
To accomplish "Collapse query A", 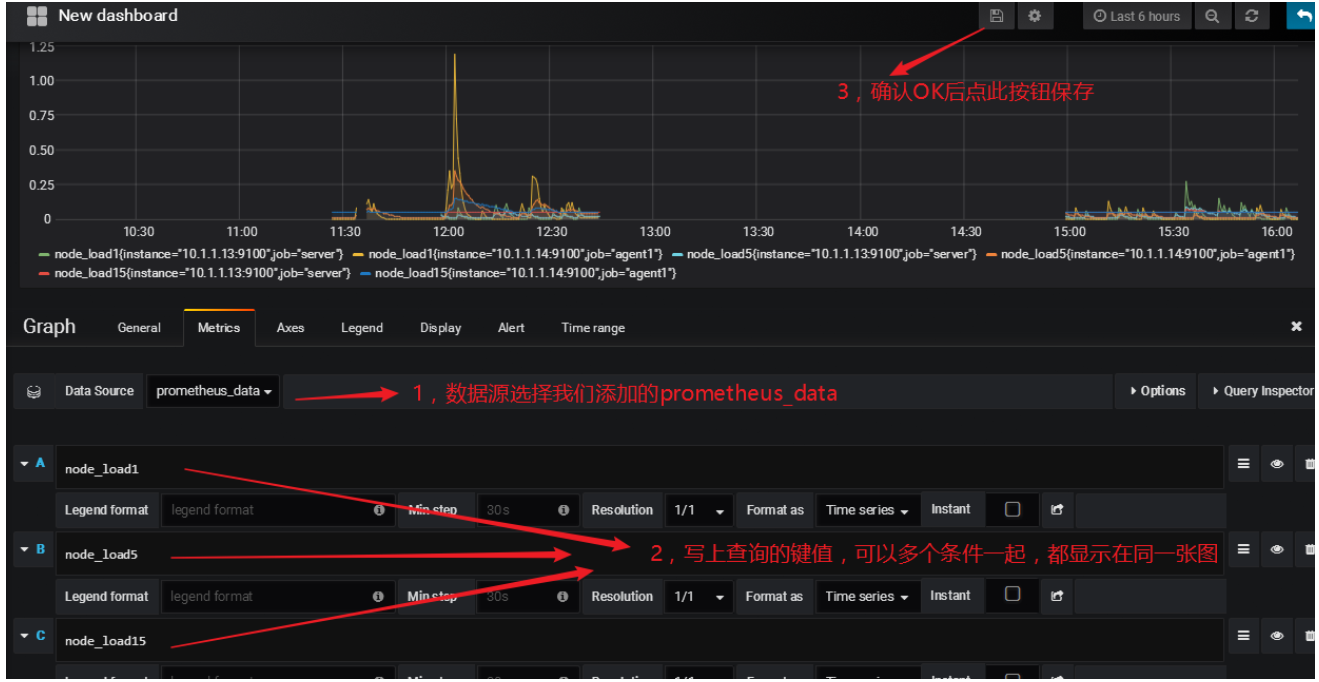I will (x=24, y=463).
